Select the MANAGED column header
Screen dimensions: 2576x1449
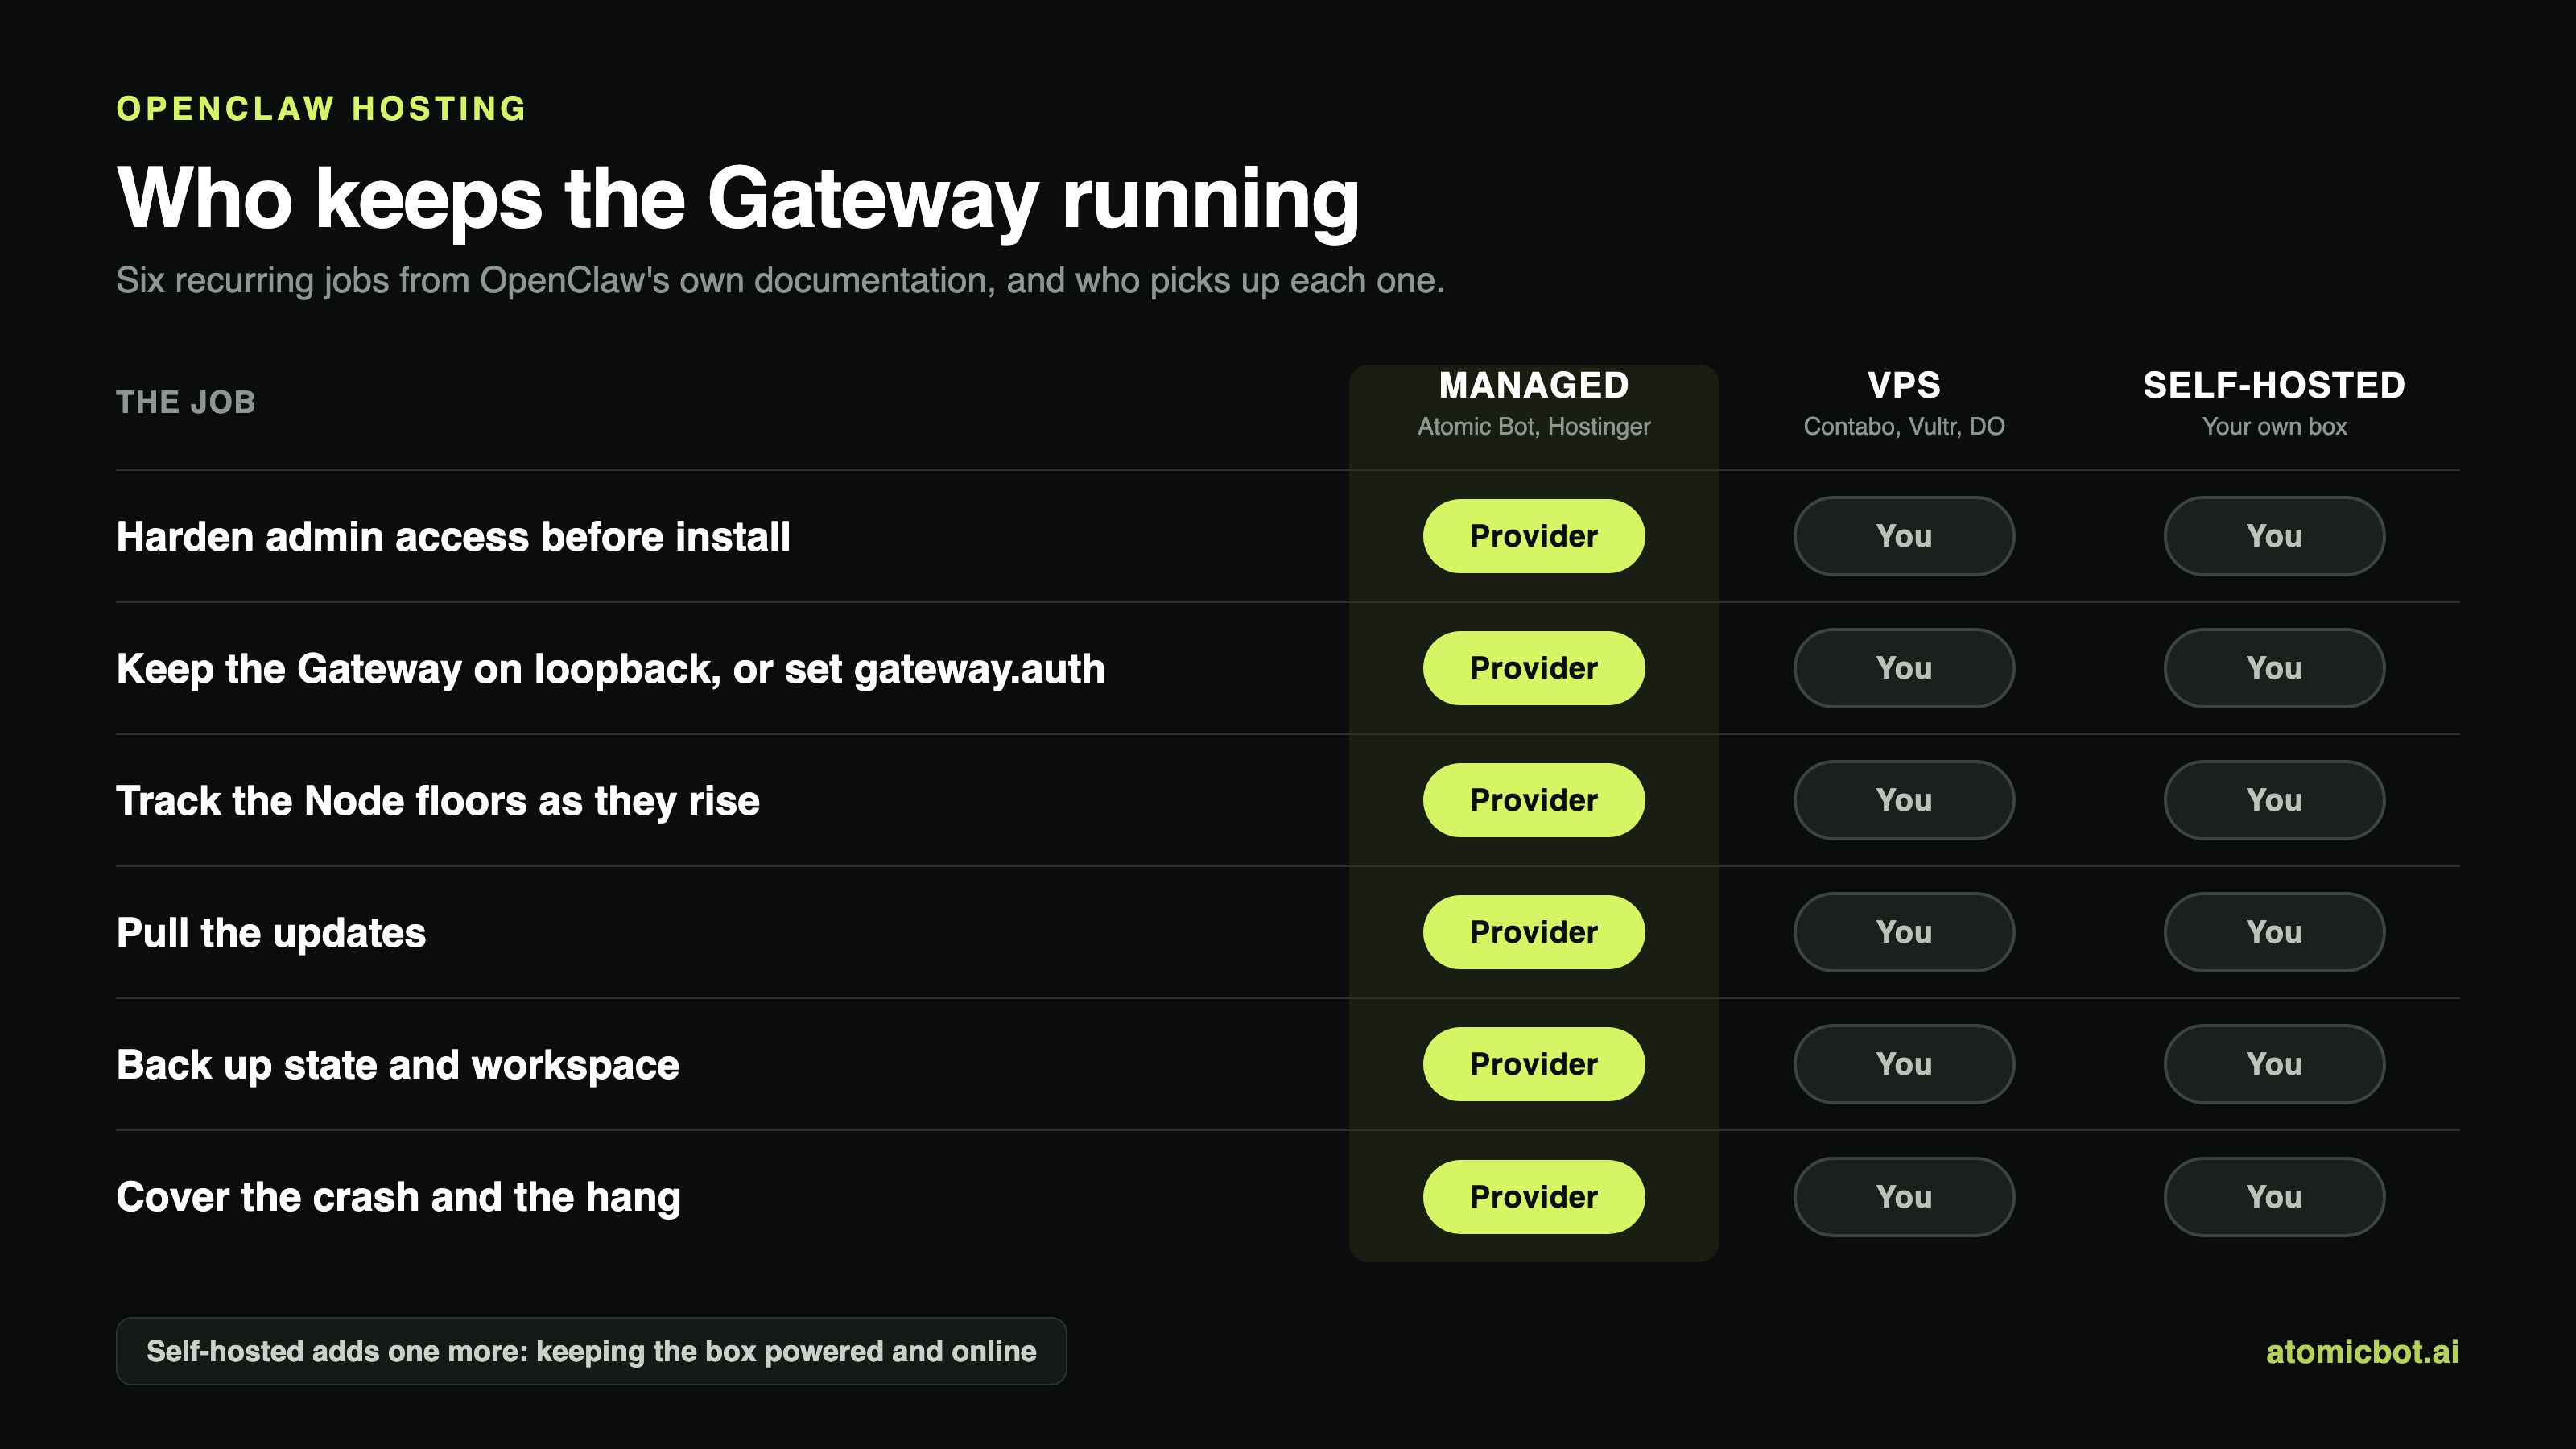1534,385
